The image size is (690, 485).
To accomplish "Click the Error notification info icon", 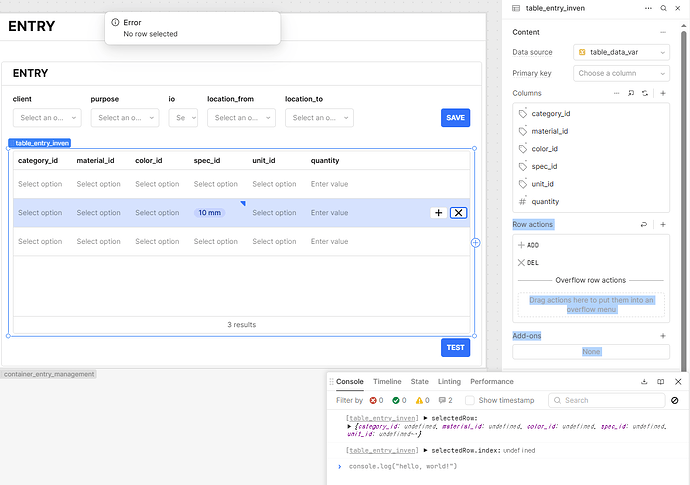I will pos(115,22).
